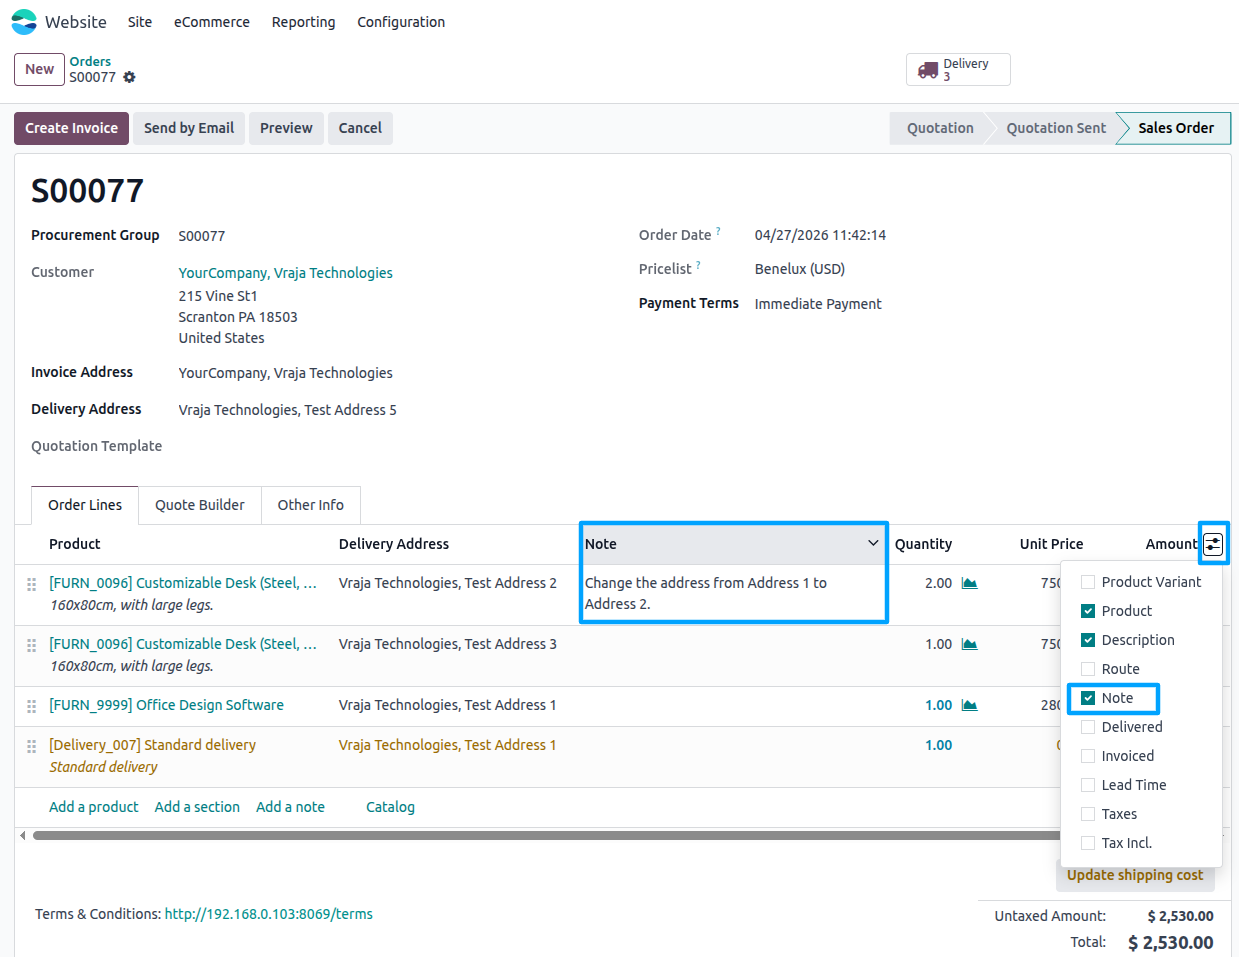Open the Delivery truck smart button

(x=958, y=70)
